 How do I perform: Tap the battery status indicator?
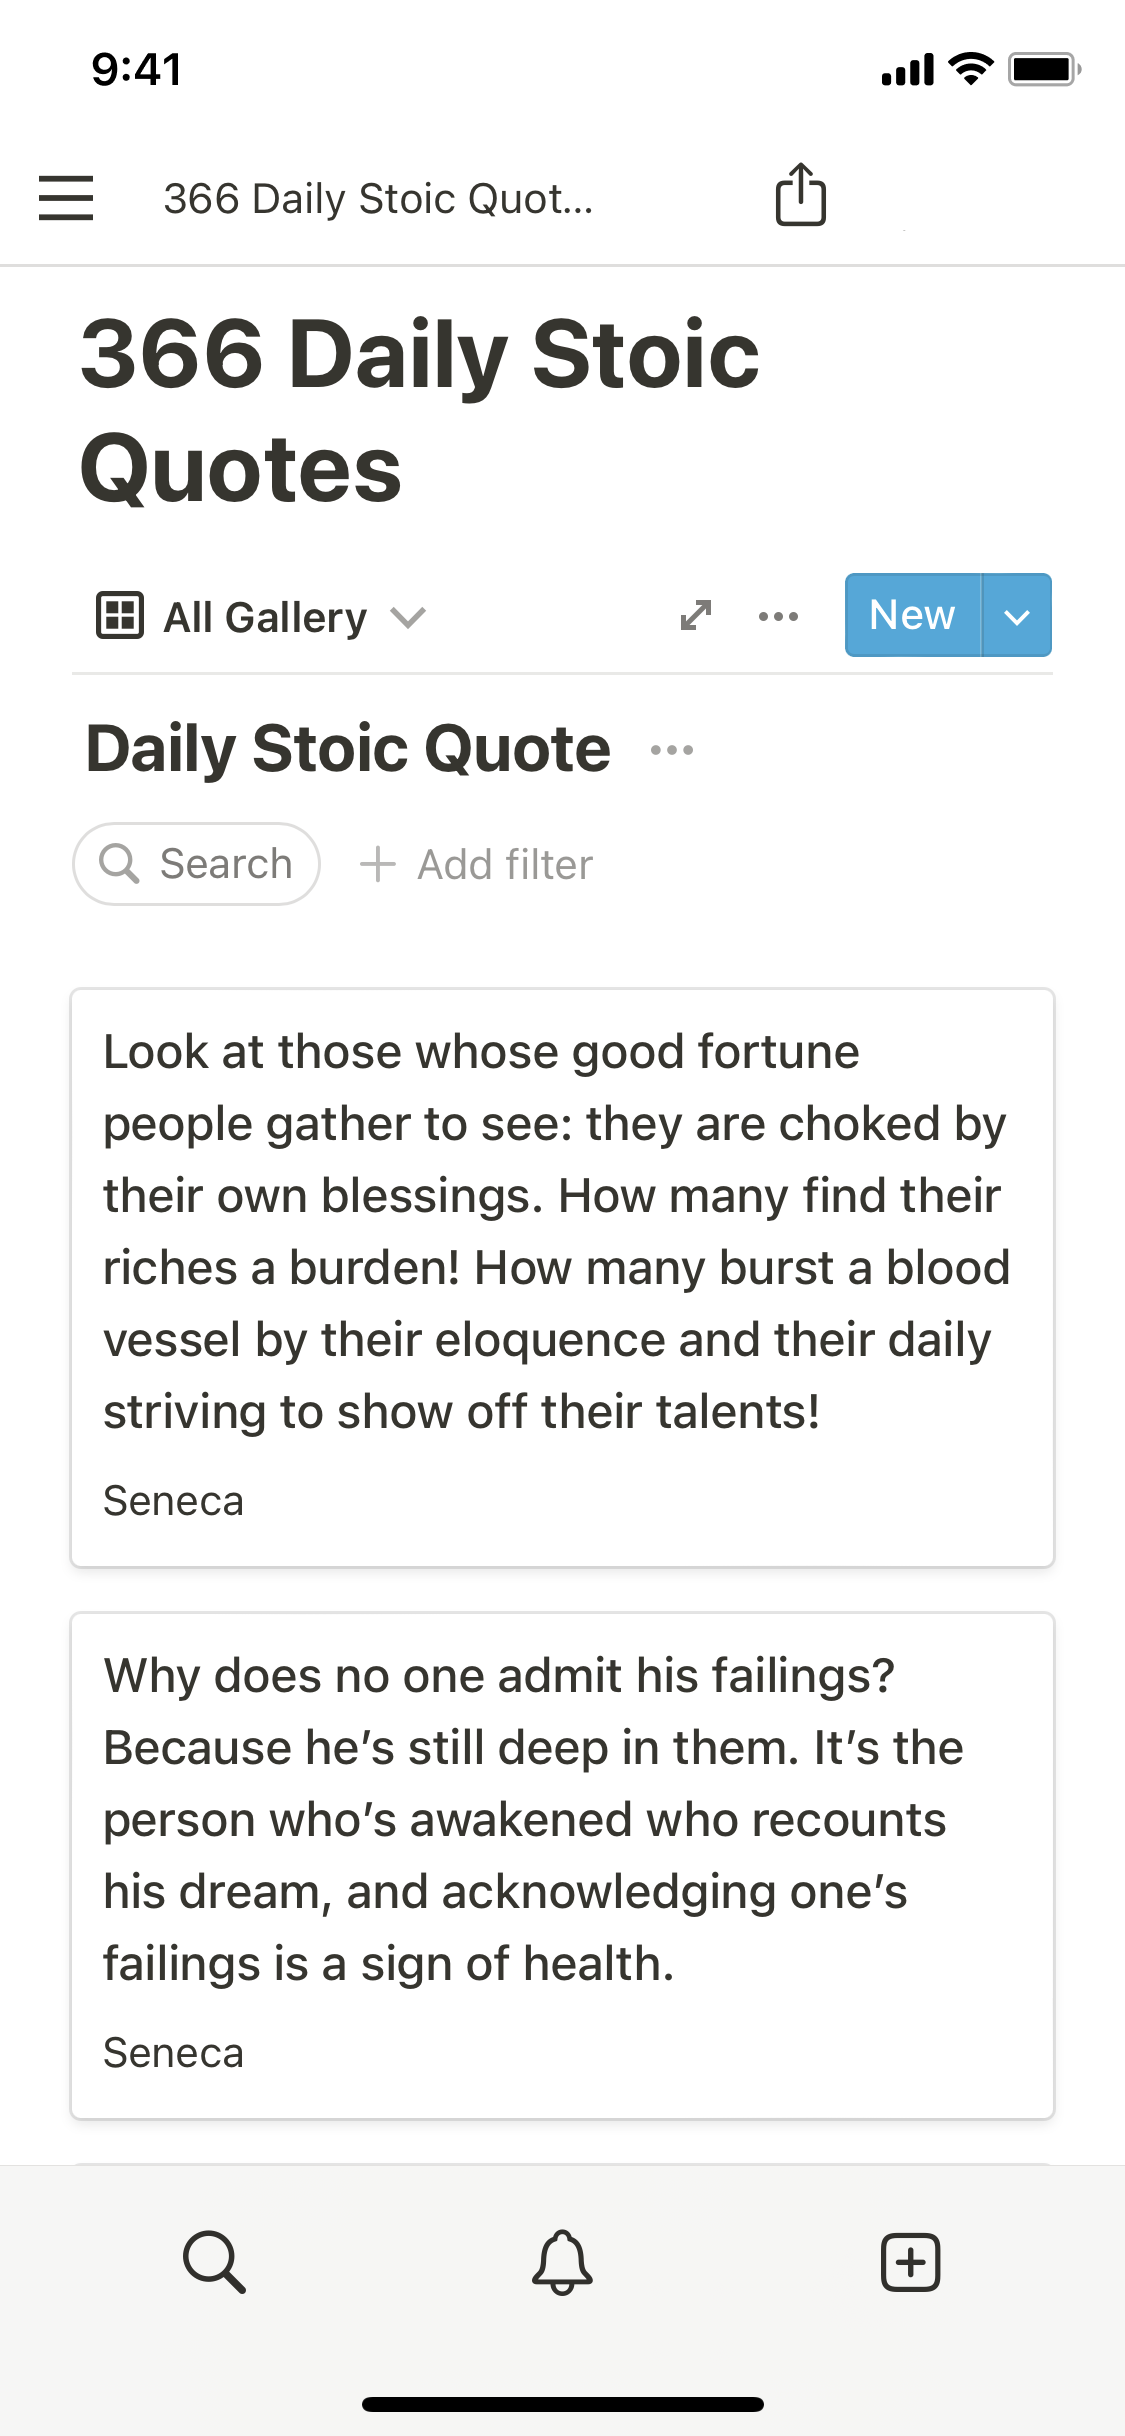[x=1042, y=70]
